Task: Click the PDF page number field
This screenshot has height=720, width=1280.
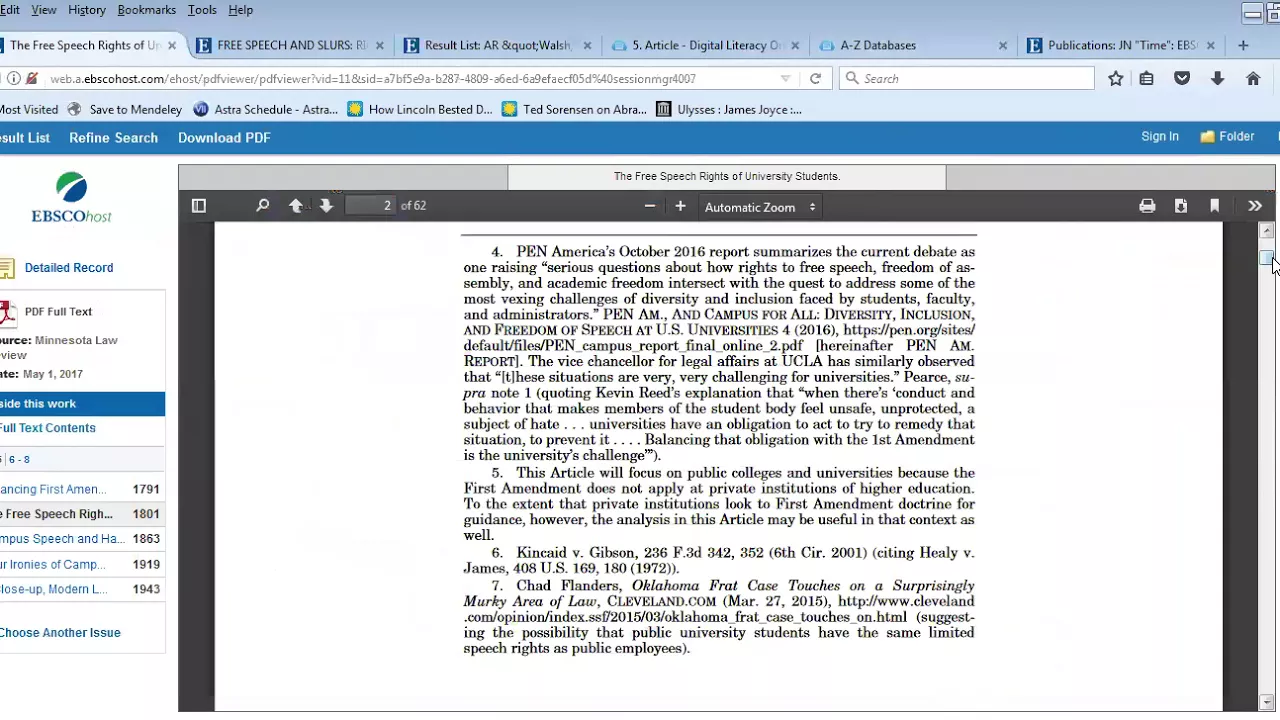Action: click(x=371, y=205)
